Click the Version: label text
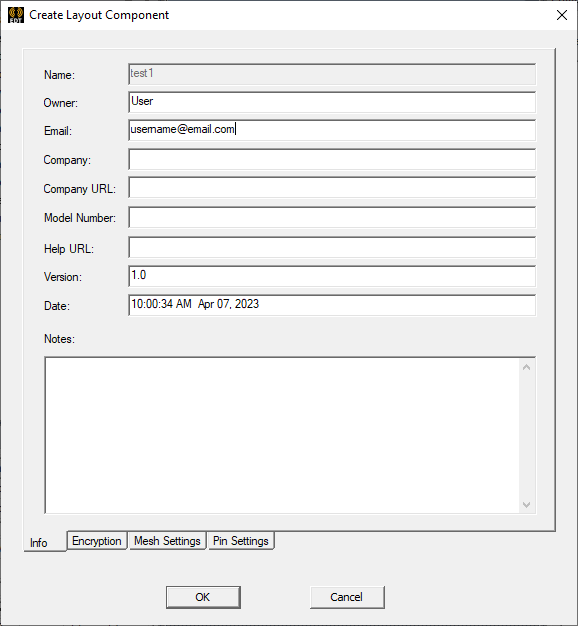 (63, 277)
